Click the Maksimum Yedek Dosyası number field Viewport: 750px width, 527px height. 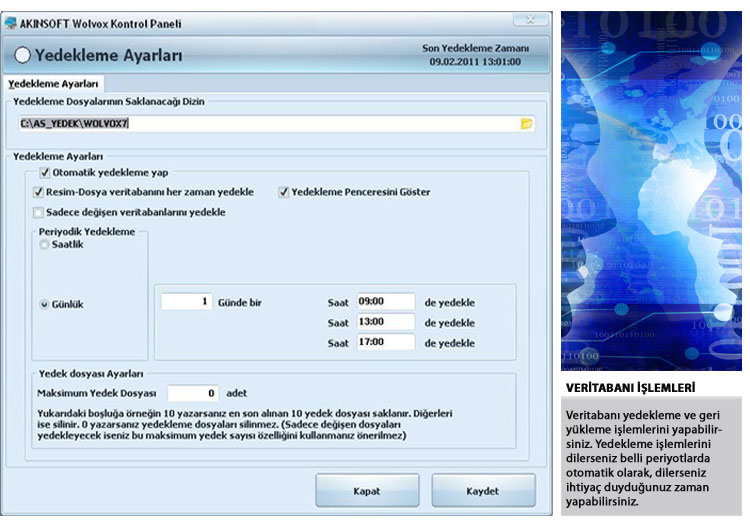click(x=192, y=393)
